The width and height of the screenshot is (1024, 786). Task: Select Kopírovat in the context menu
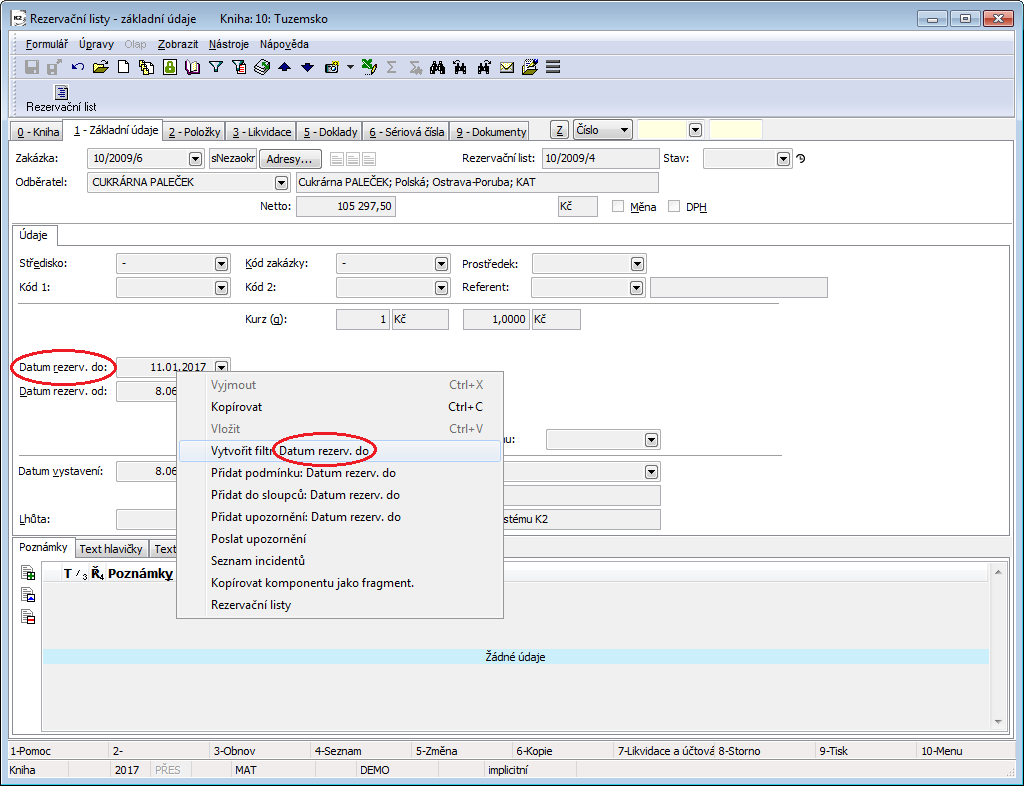[x=236, y=407]
